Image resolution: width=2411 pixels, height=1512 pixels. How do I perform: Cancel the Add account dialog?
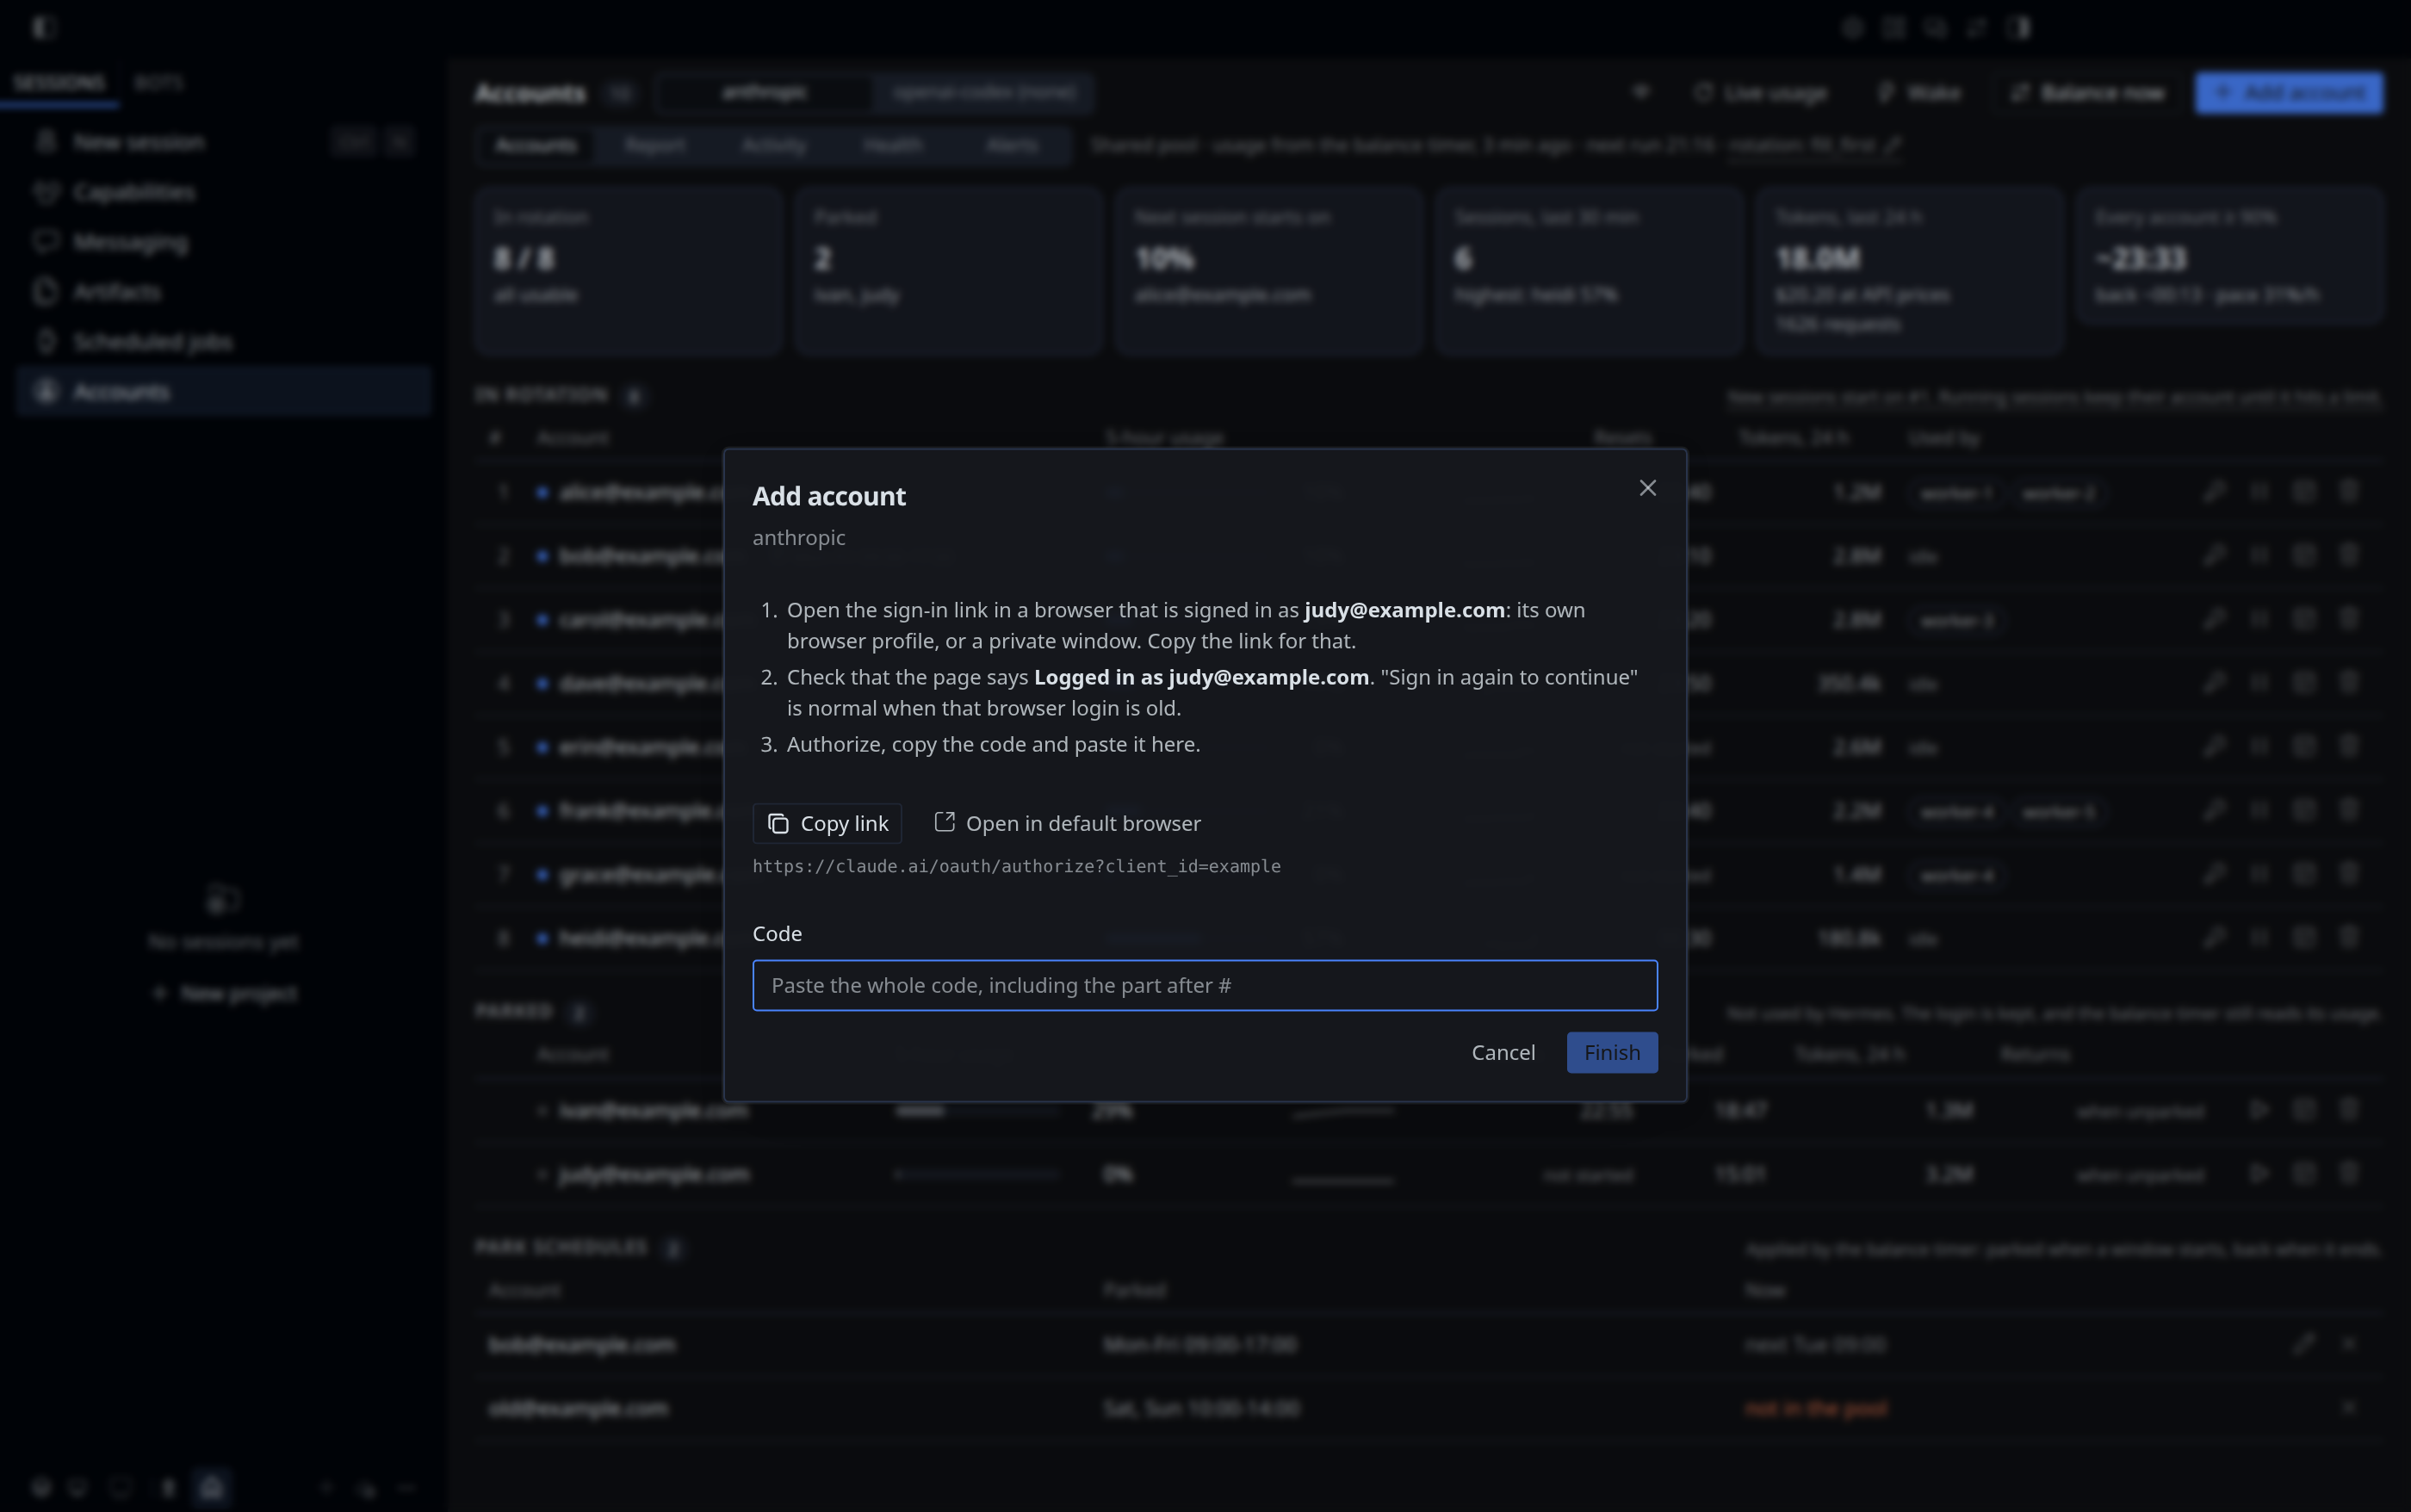click(x=1503, y=1052)
